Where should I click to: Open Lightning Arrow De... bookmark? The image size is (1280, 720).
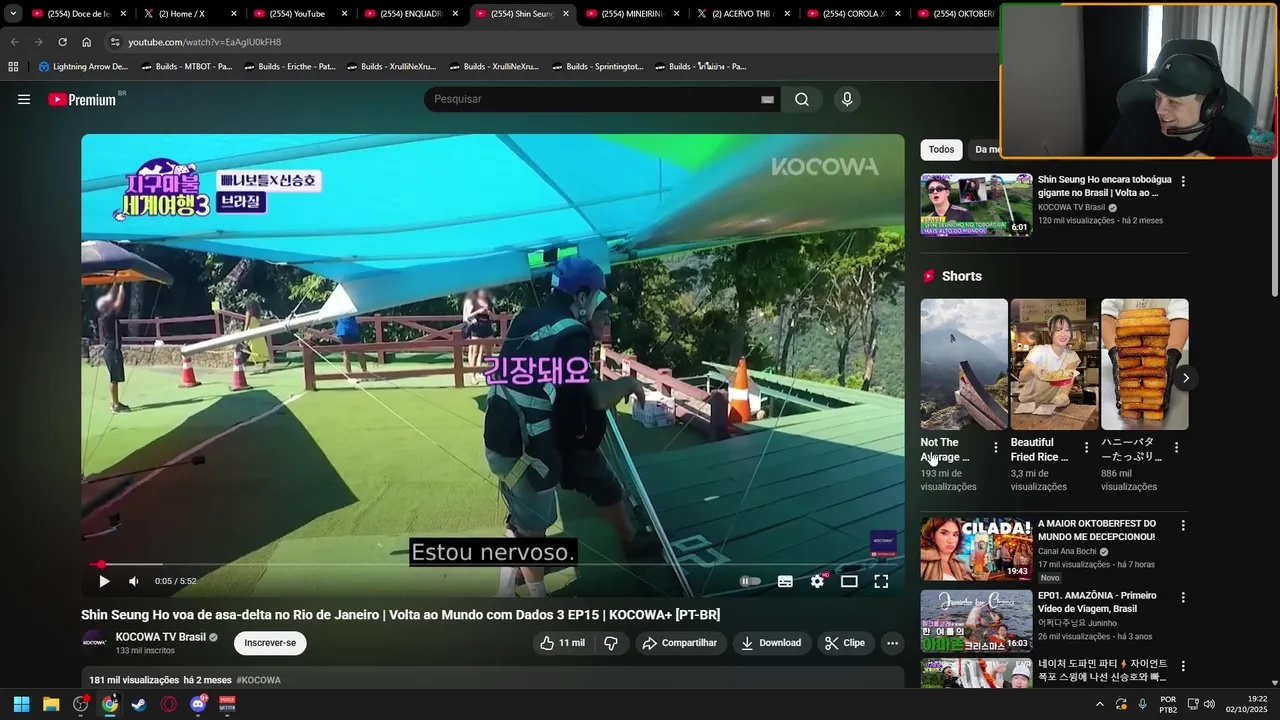click(x=84, y=67)
